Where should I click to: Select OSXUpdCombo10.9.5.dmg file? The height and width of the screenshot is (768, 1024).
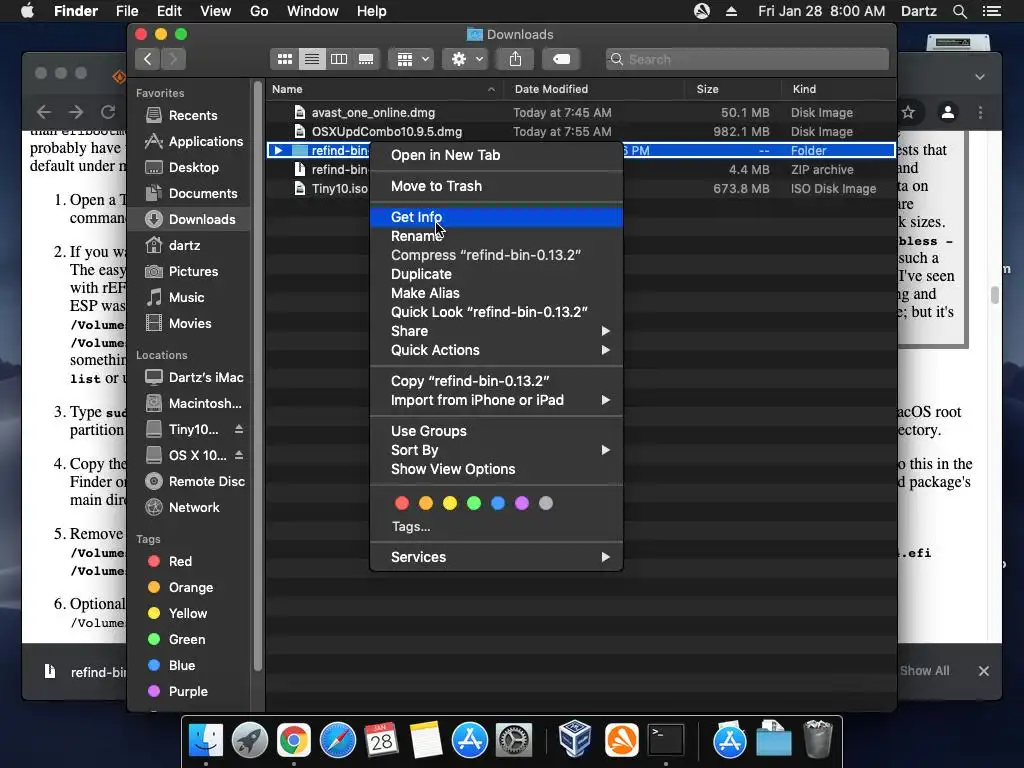click(581, 131)
